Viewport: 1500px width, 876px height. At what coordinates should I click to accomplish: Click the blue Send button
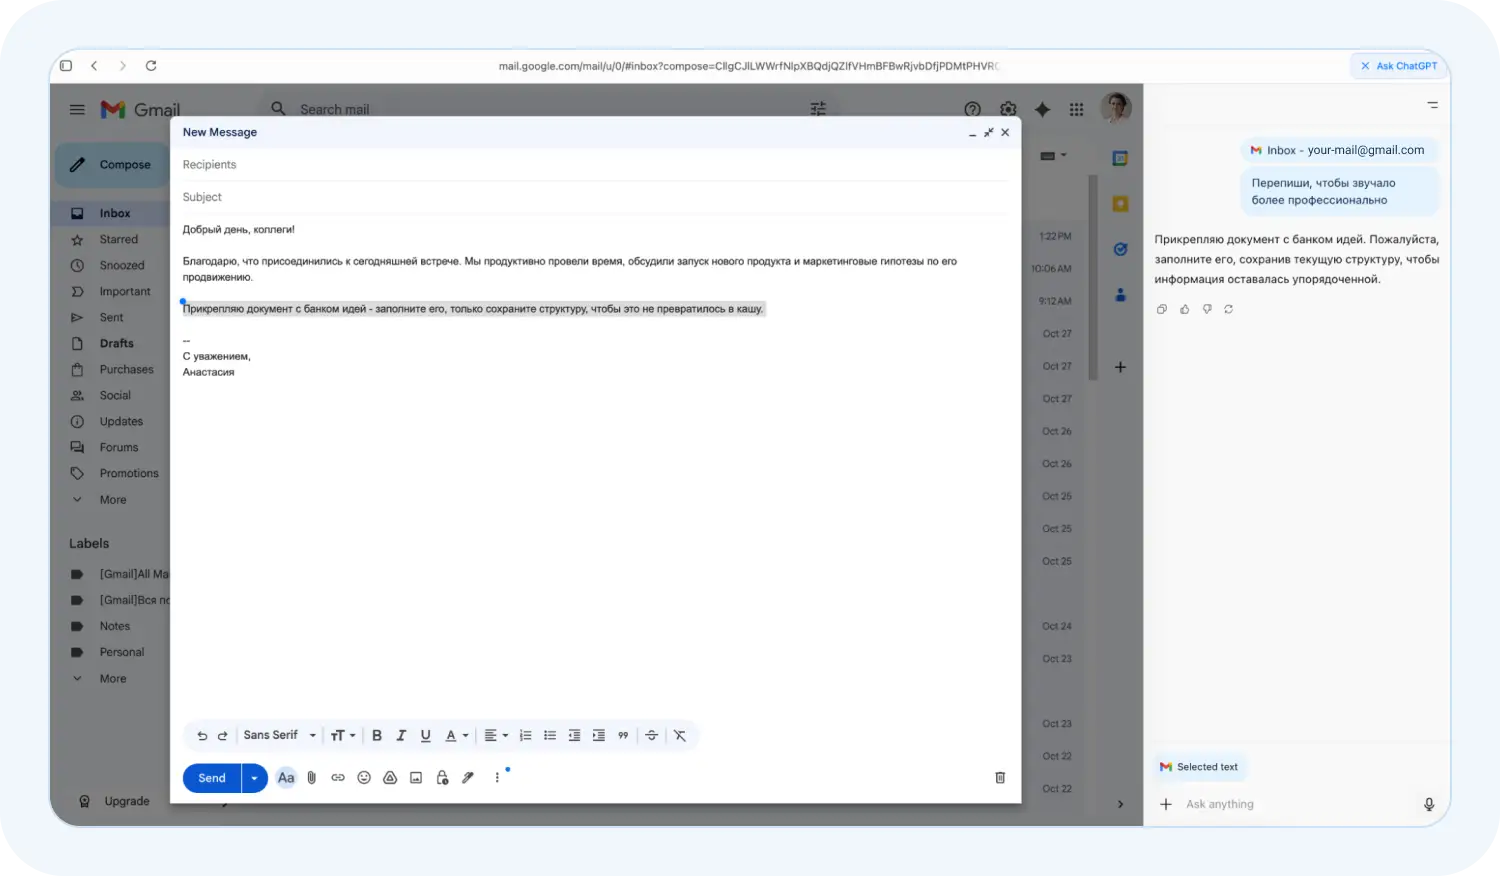(x=211, y=778)
